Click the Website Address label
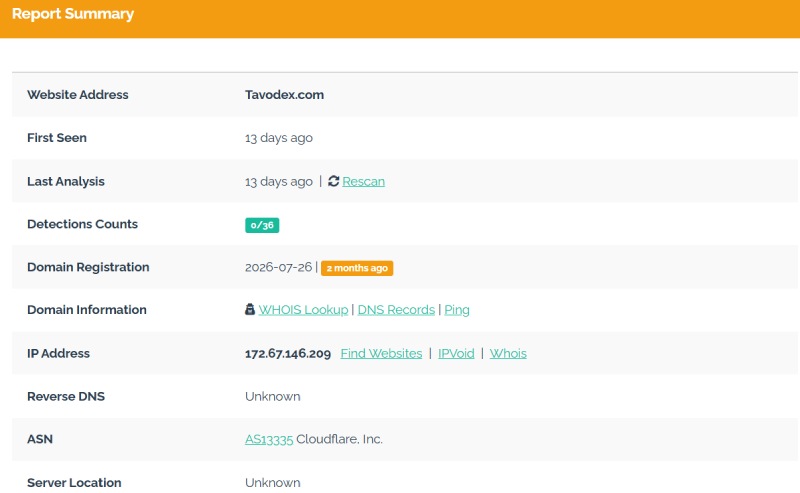Screen dimensions: 800x493 point(78,95)
